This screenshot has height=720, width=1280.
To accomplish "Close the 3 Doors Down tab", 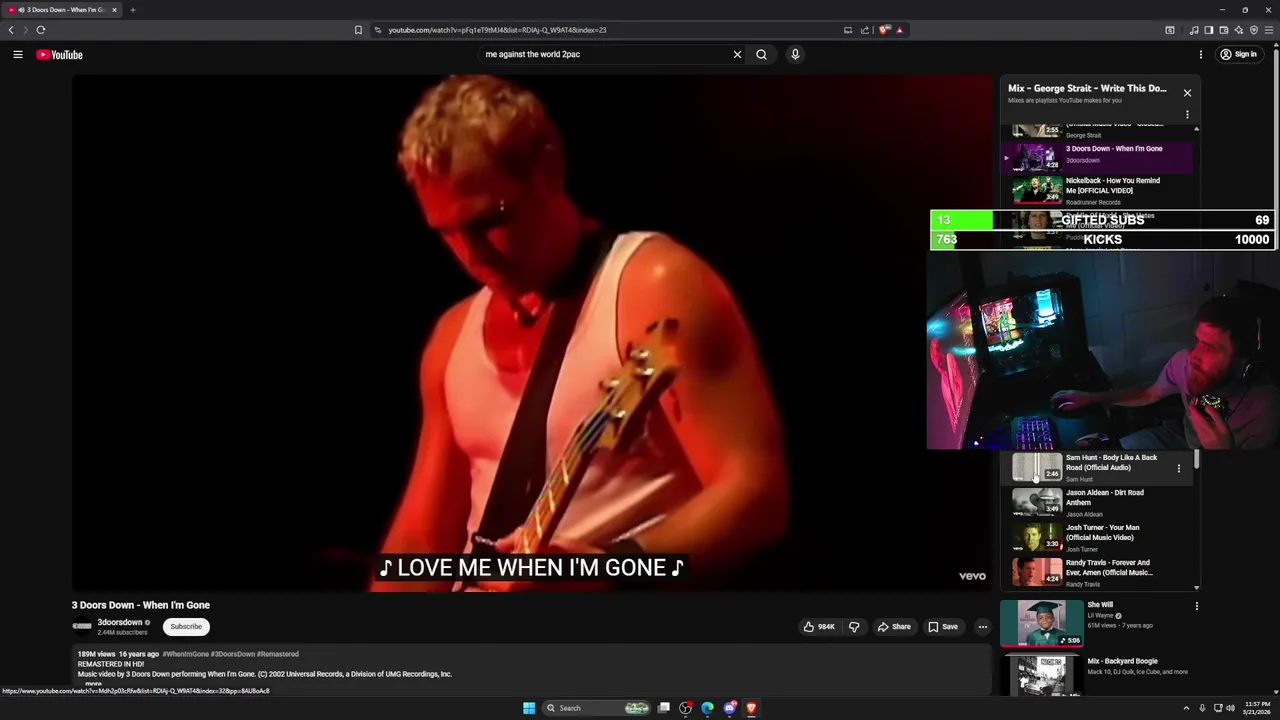I will 114,10.
